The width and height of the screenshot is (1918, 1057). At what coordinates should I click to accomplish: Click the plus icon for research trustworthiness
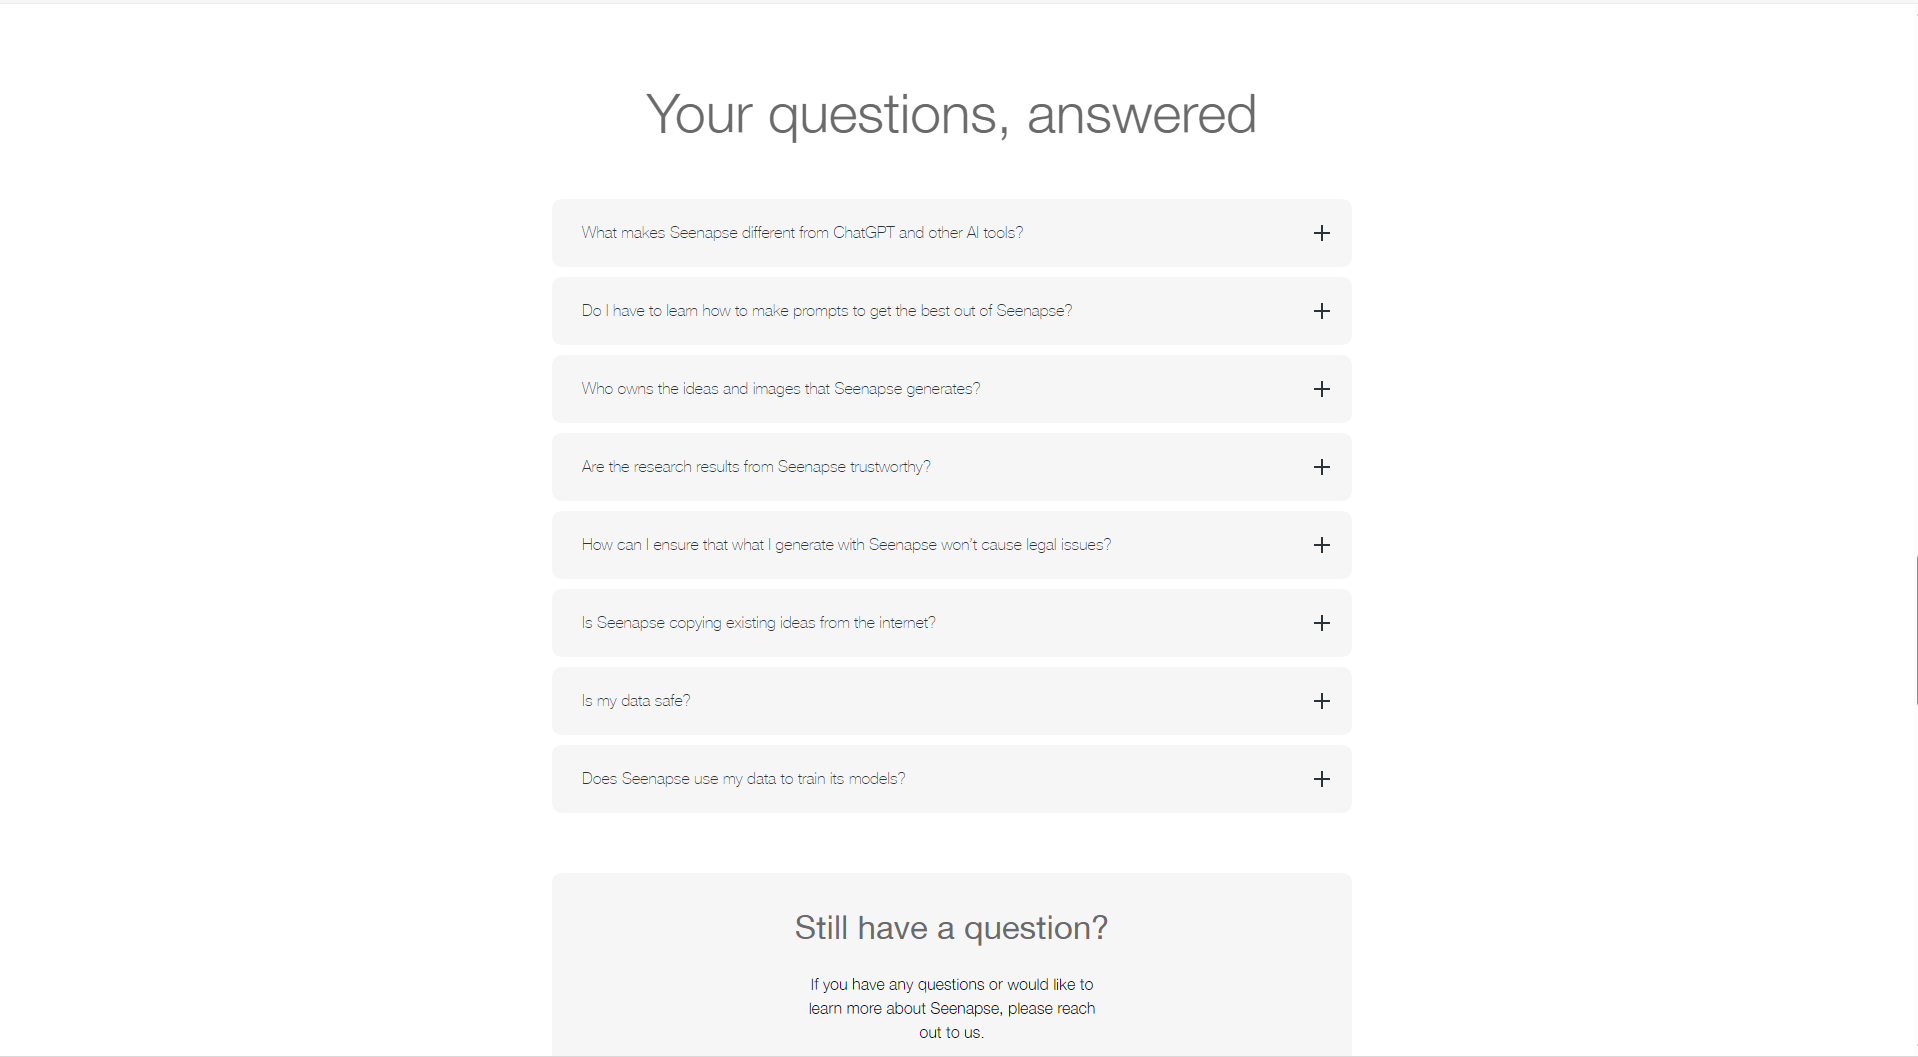coord(1321,467)
